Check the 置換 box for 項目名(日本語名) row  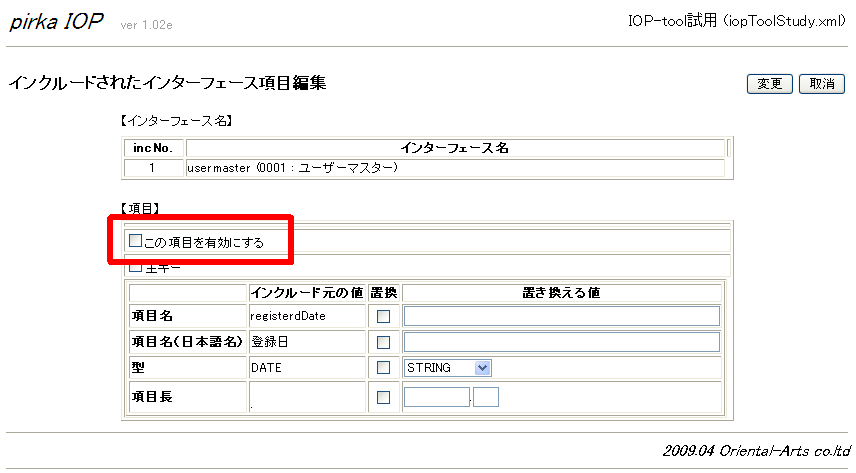click(x=383, y=342)
